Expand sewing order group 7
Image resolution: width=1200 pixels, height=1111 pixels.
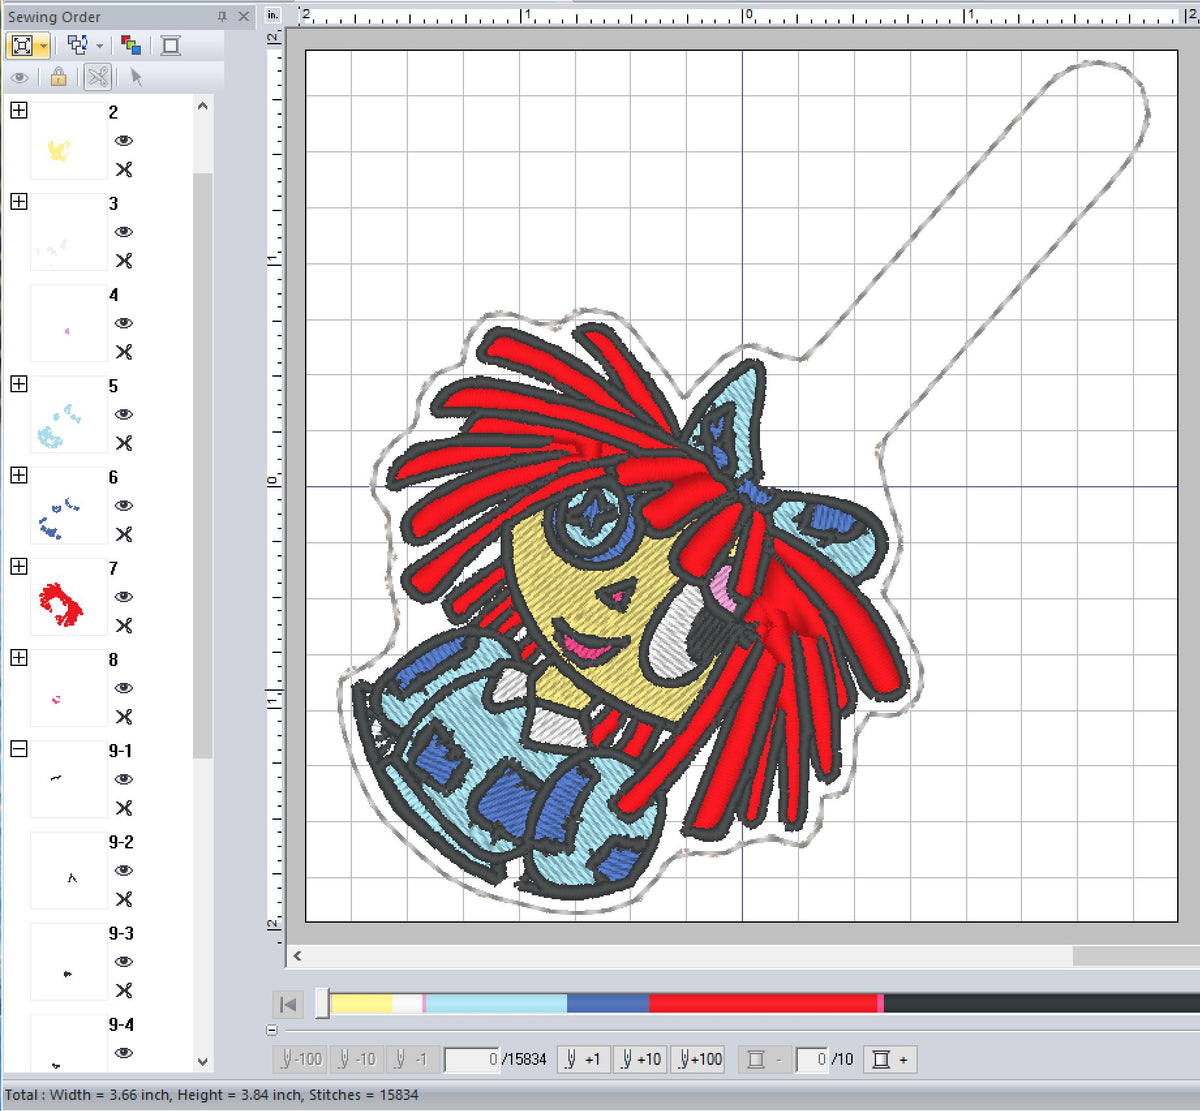click(18, 566)
